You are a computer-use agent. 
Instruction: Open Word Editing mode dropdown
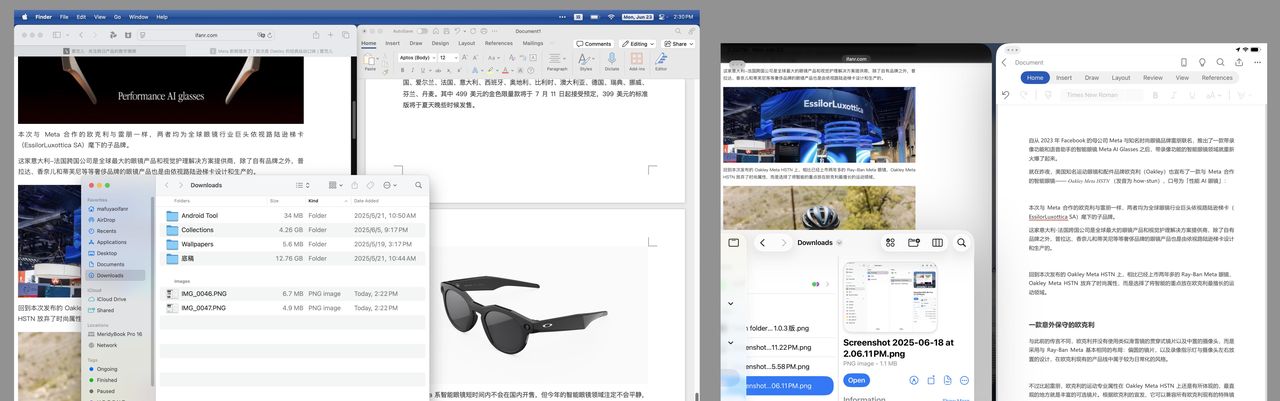(x=636, y=44)
